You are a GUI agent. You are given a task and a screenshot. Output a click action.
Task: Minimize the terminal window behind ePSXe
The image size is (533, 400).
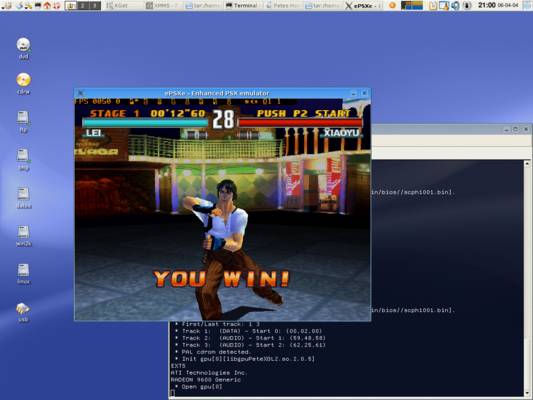(506, 129)
